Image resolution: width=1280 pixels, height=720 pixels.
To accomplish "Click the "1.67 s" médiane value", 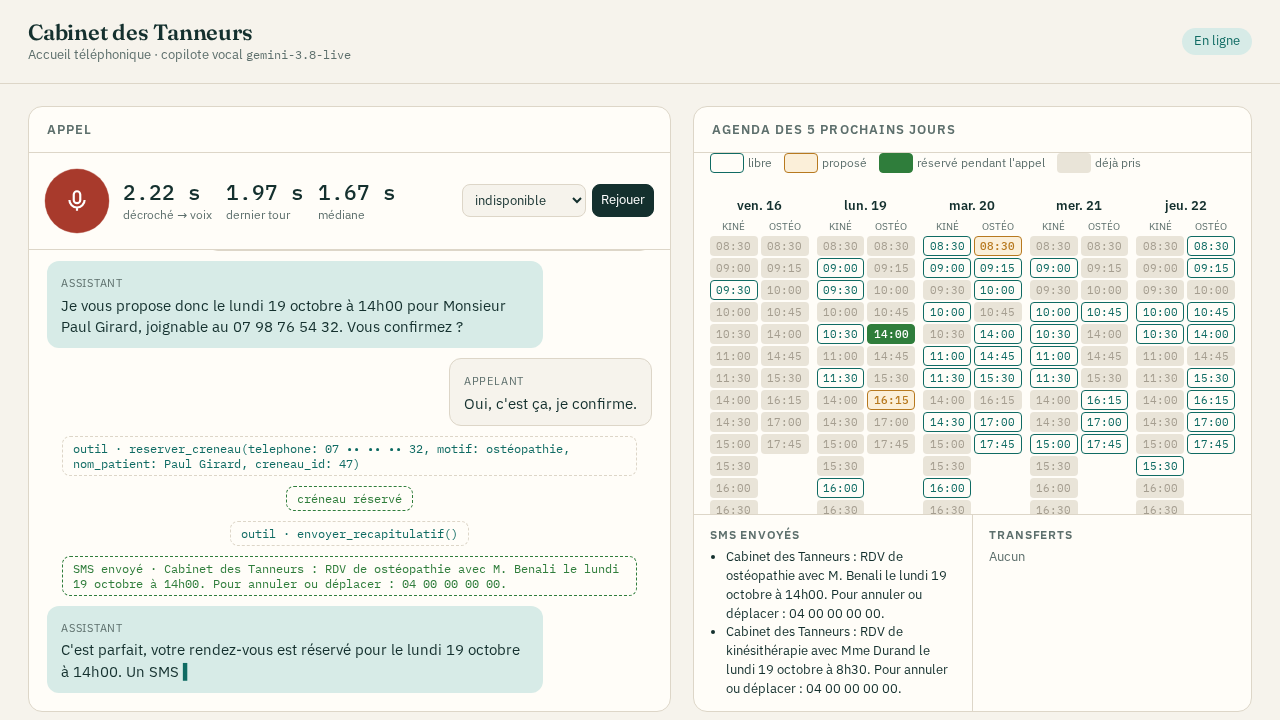I will 357,193.
